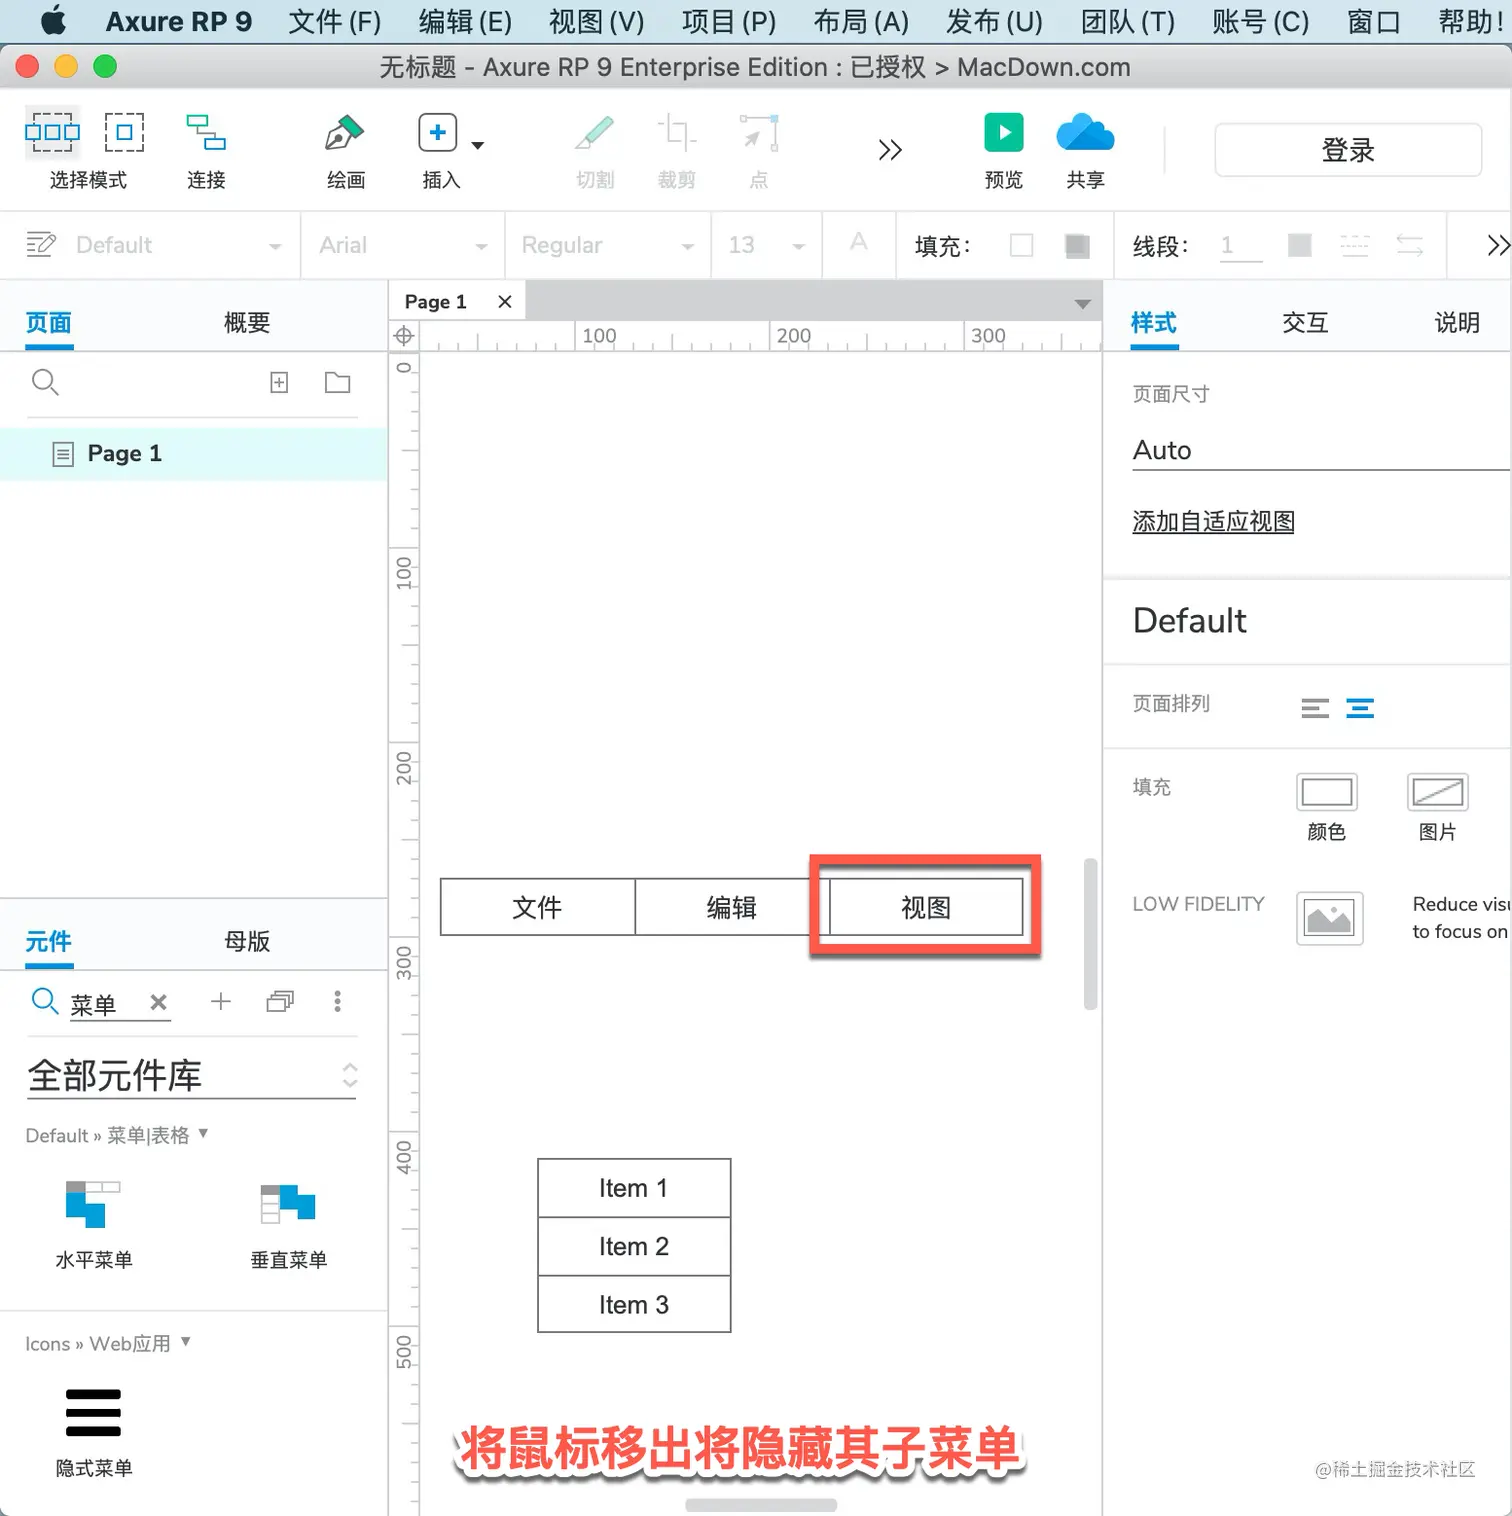Click the 视图 menu item on canvas
Image resolution: width=1512 pixels, height=1516 pixels.
(x=926, y=907)
